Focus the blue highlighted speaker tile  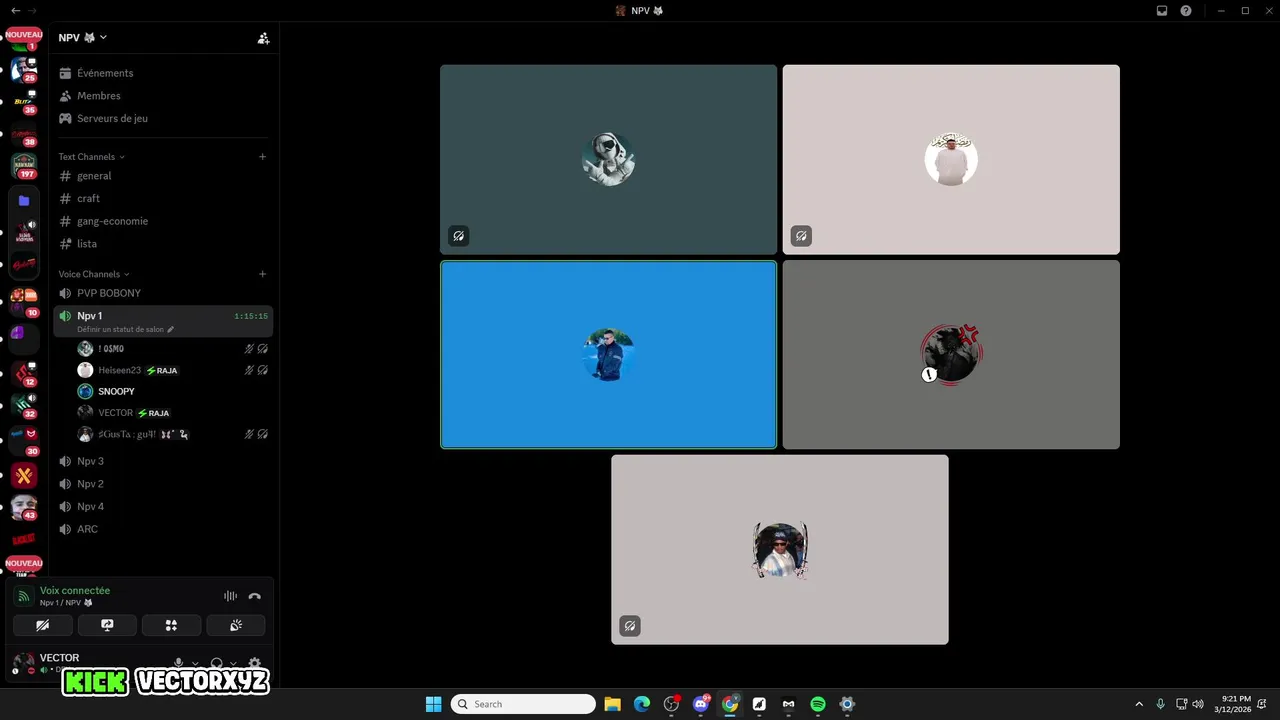pyautogui.click(x=608, y=355)
